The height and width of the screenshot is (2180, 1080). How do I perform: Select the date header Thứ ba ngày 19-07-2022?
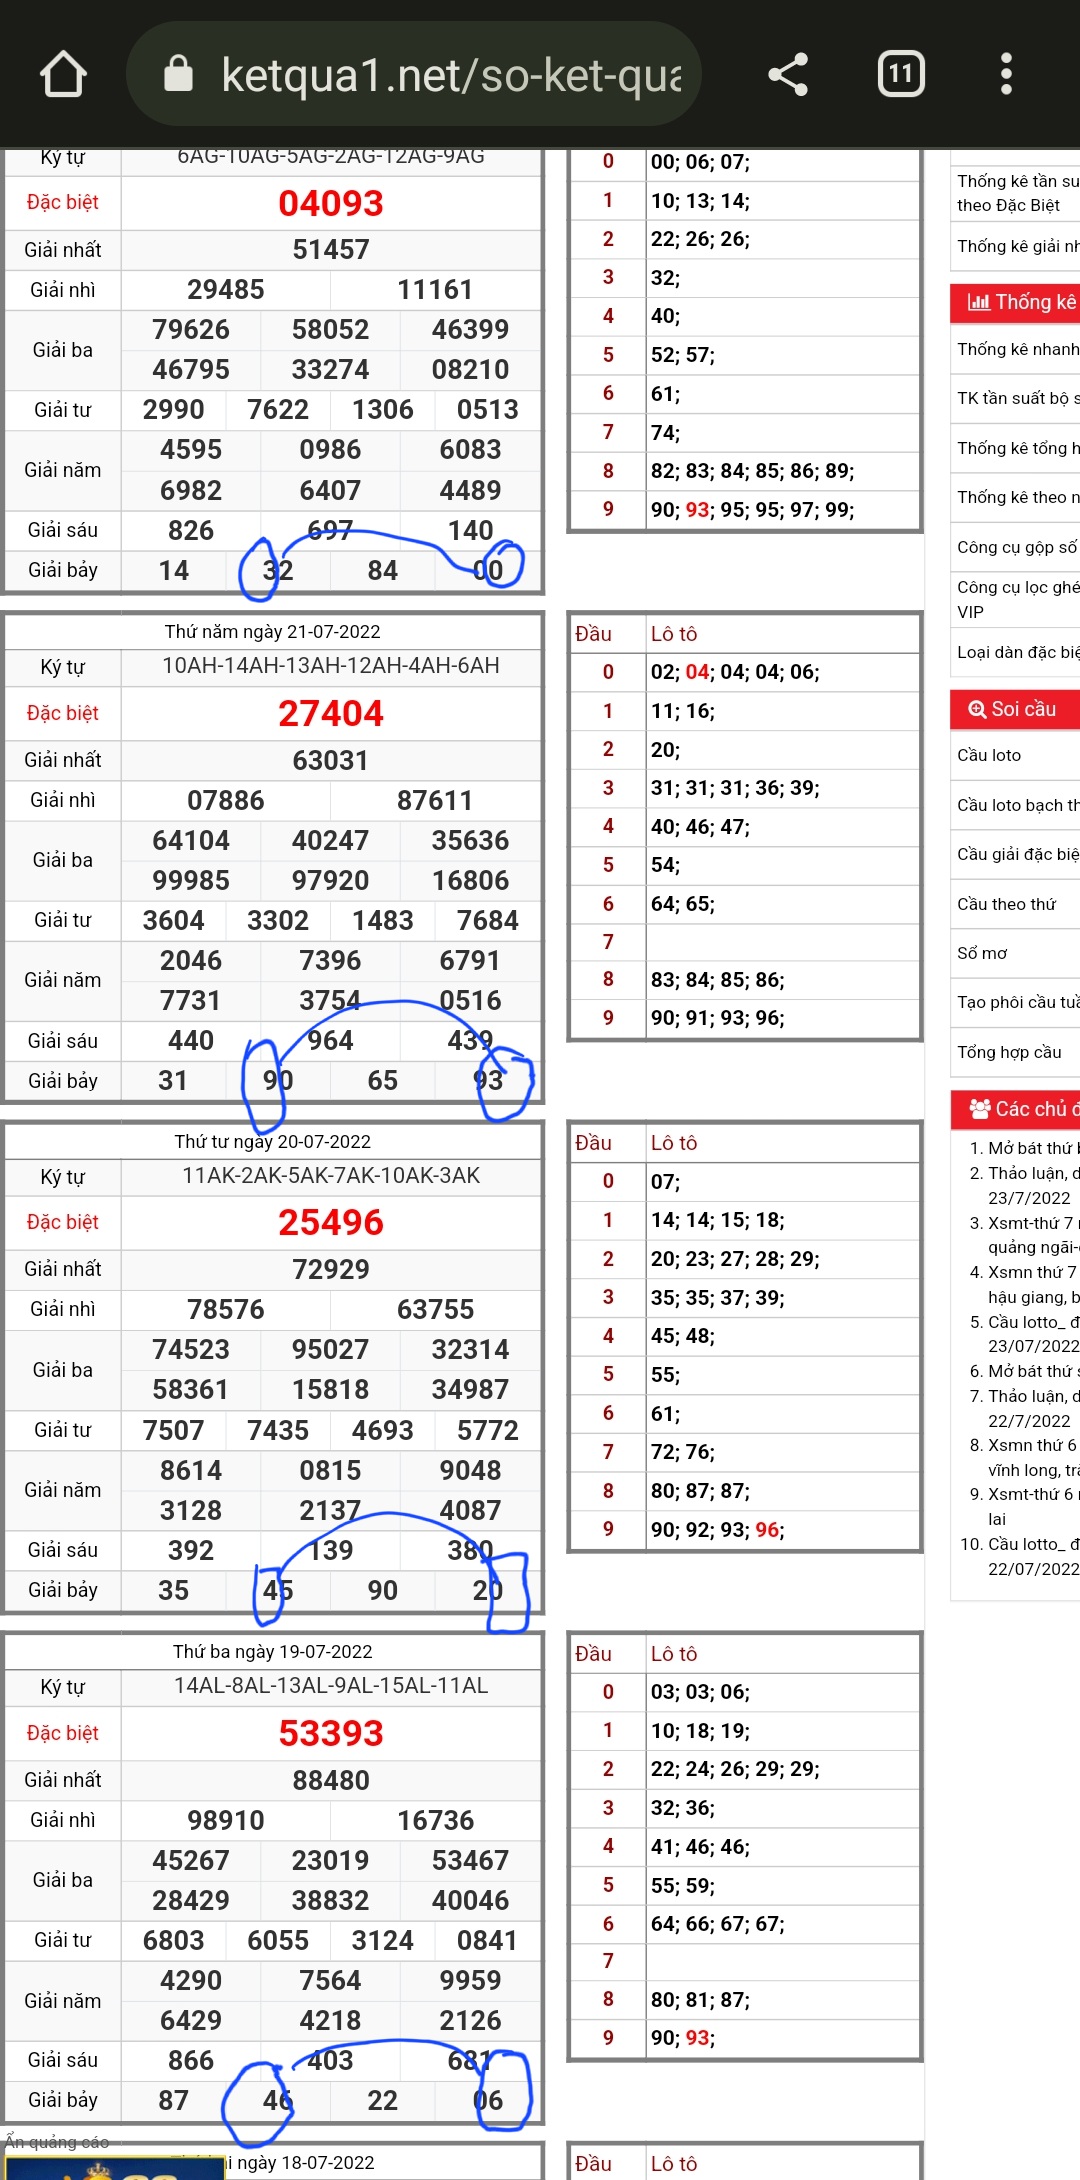click(x=273, y=1652)
